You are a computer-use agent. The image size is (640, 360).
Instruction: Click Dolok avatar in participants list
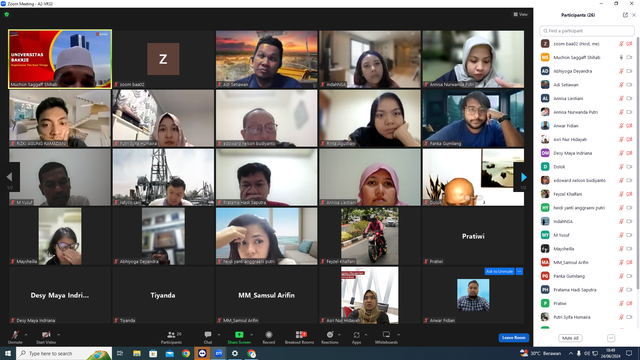coord(545,167)
